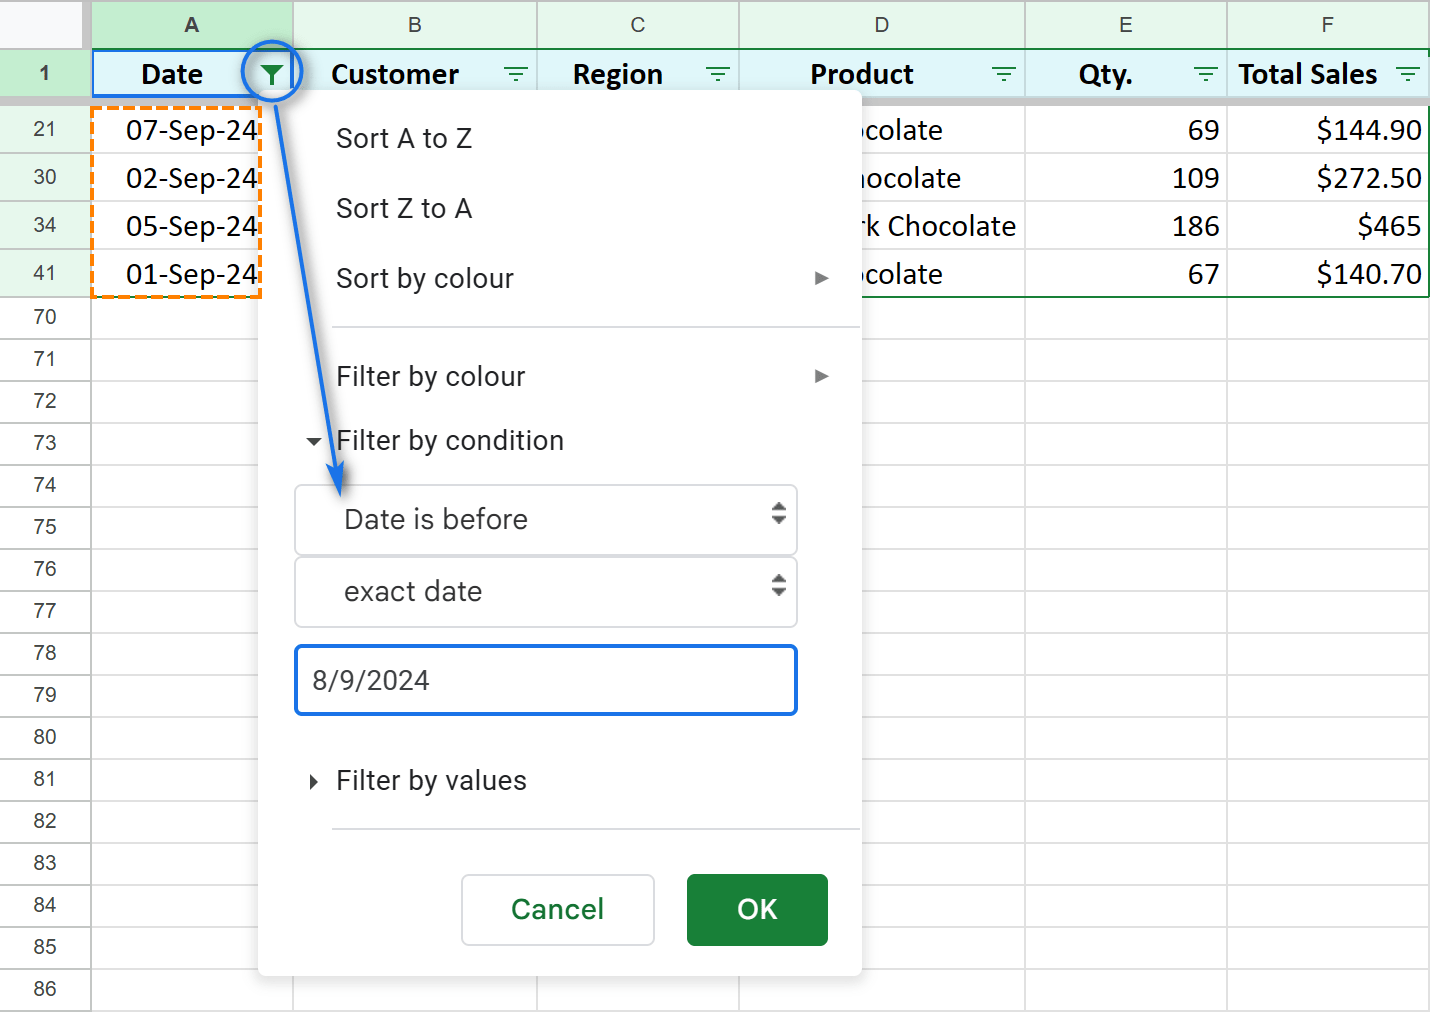Open Sort by colour submenu
This screenshot has width=1430, height=1012.
pyautogui.click(x=583, y=278)
